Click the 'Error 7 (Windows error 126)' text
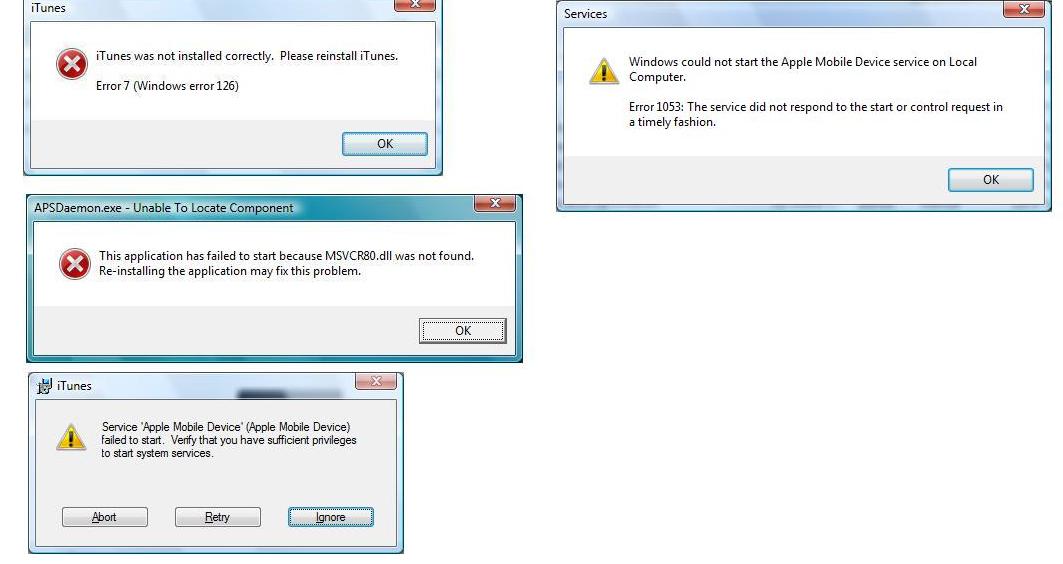This screenshot has width=1063, height=564. [x=167, y=85]
